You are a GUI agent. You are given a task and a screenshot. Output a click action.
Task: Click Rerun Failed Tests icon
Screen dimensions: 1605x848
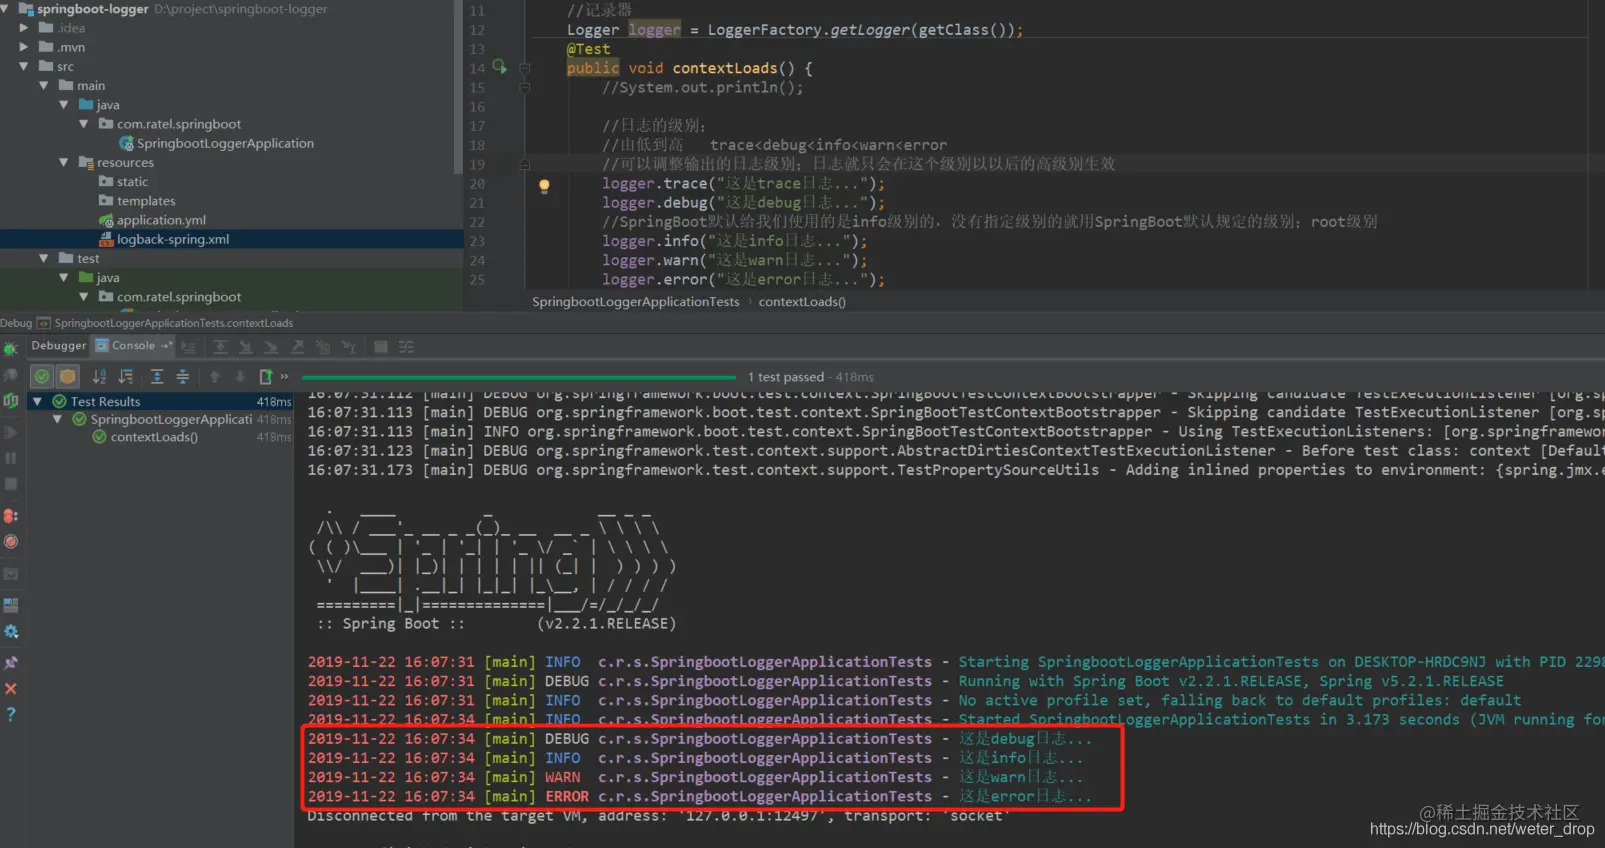coord(11,375)
